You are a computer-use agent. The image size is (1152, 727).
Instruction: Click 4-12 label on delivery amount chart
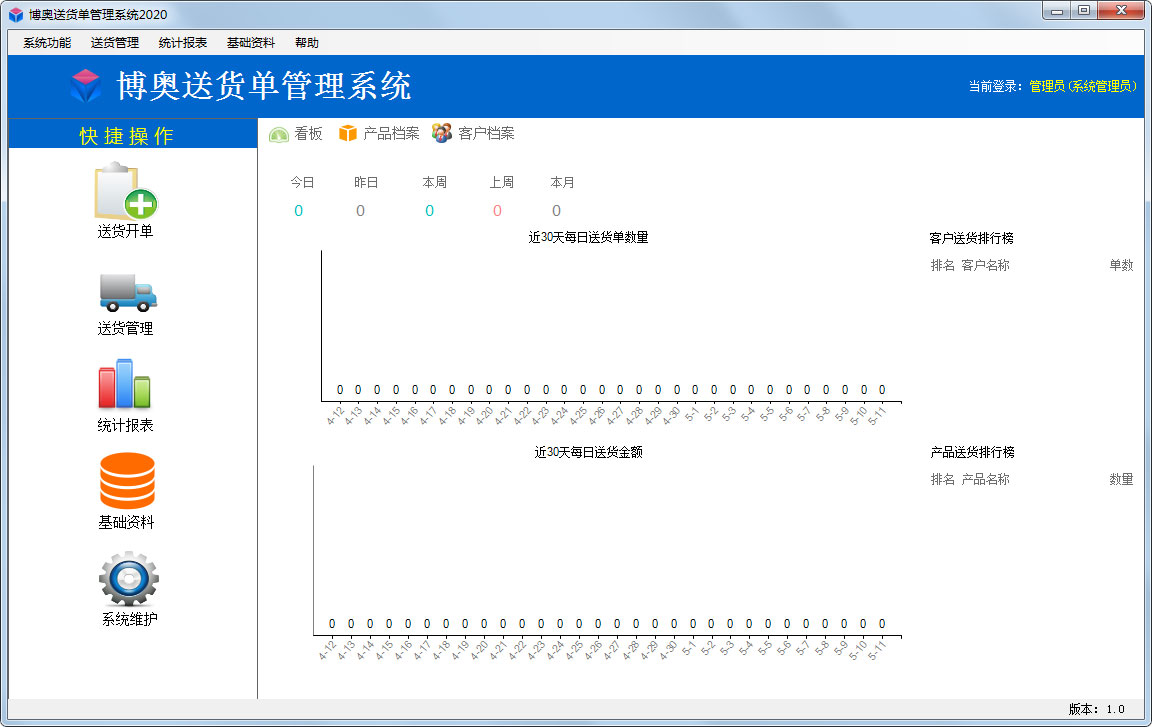coord(328,650)
